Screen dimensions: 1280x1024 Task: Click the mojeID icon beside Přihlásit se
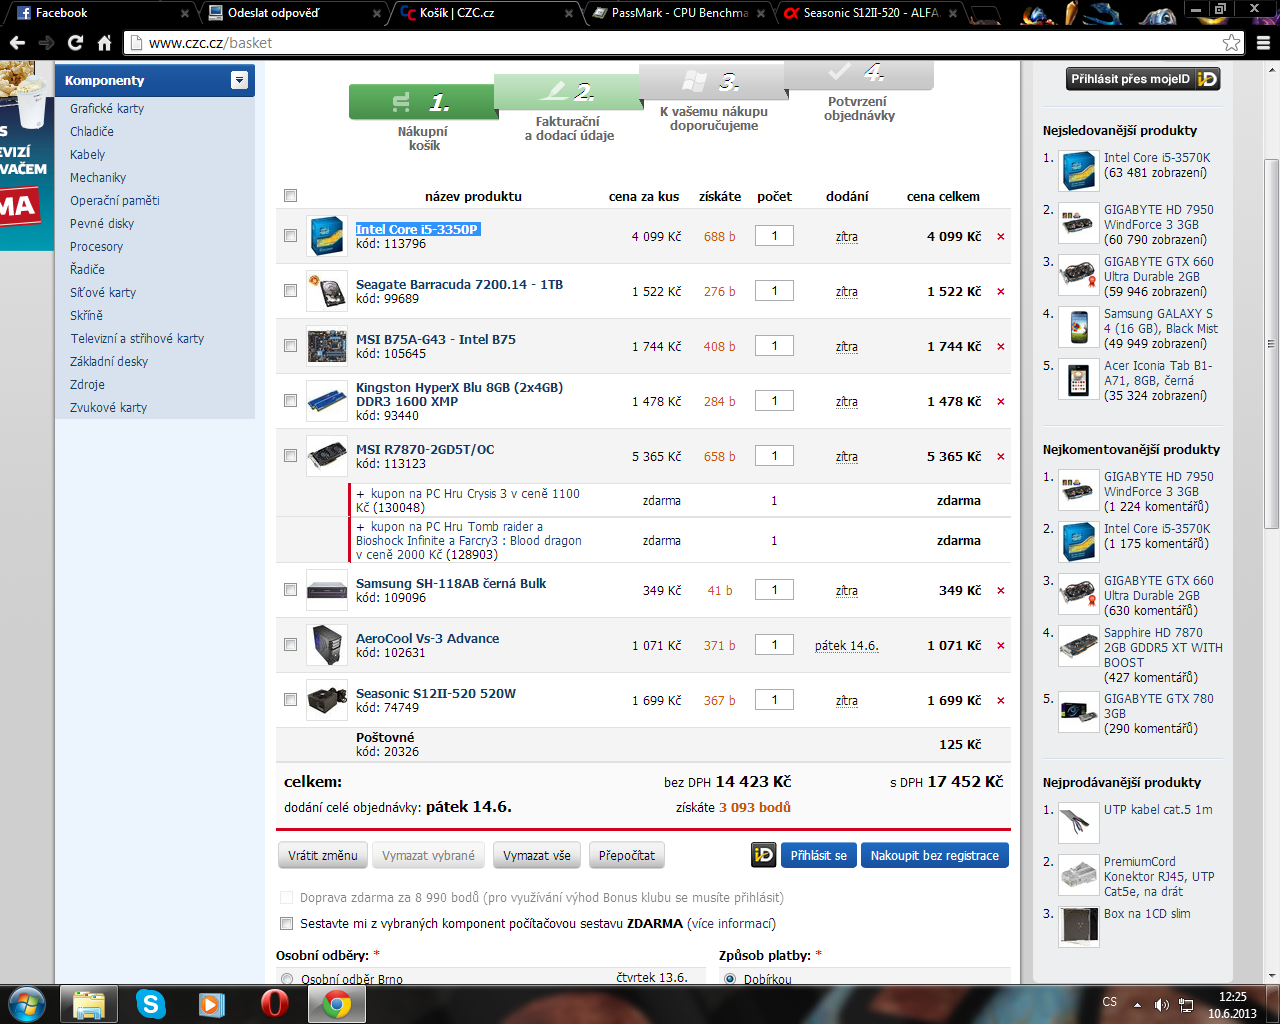[x=764, y=855]
